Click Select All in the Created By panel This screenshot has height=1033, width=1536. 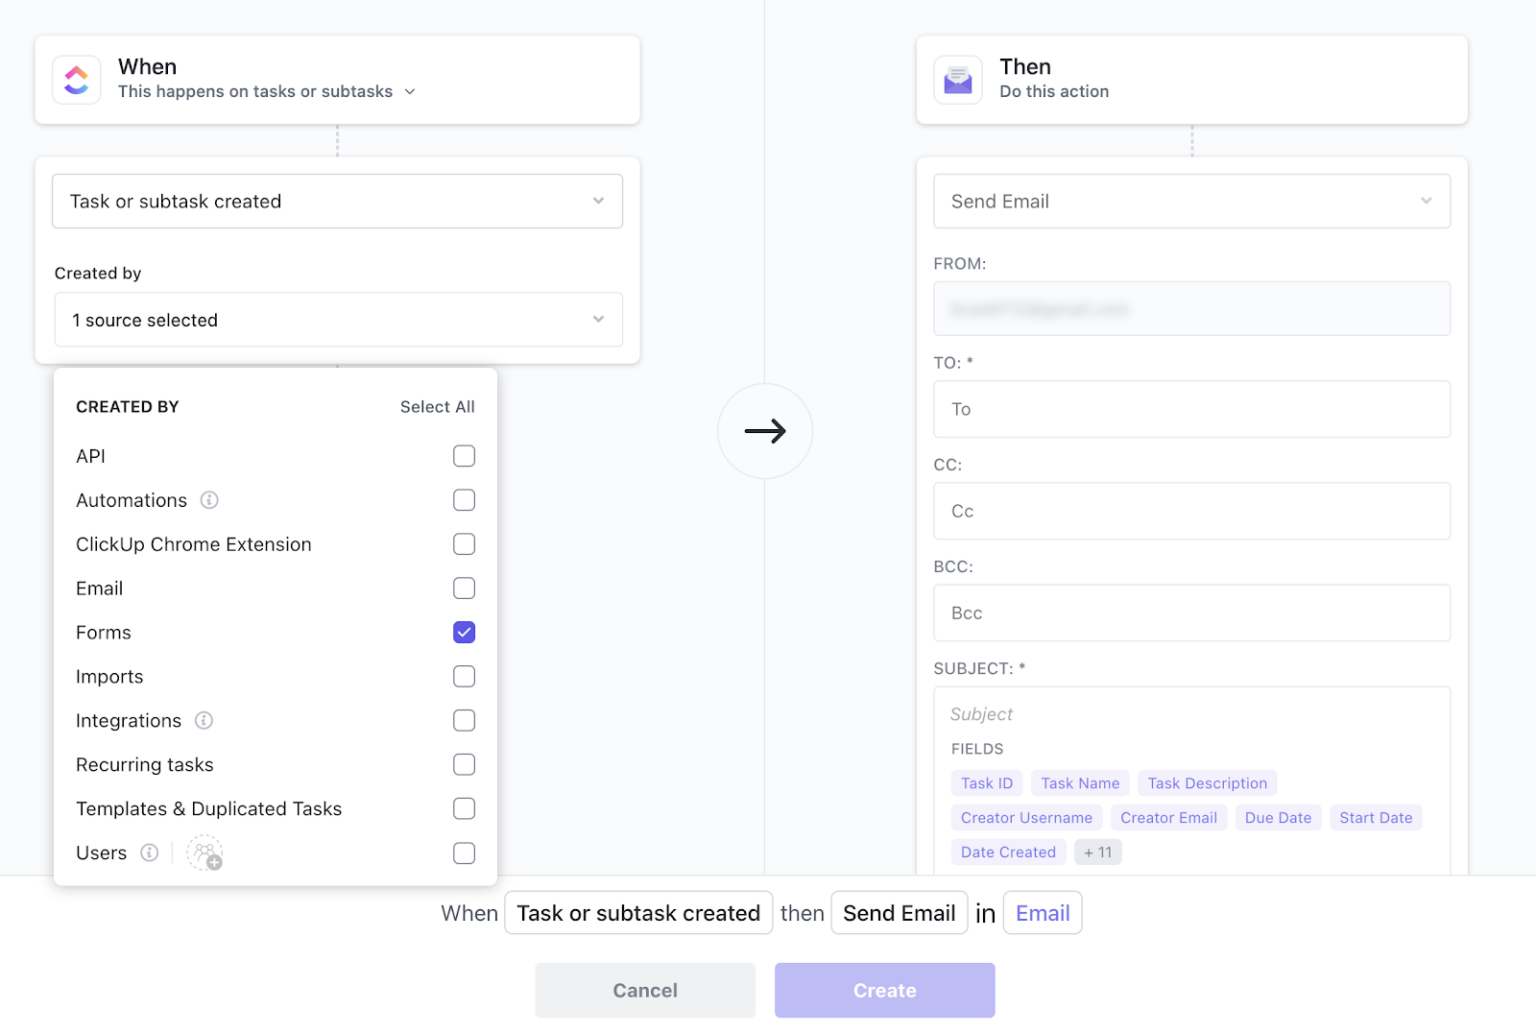point(437,407)
